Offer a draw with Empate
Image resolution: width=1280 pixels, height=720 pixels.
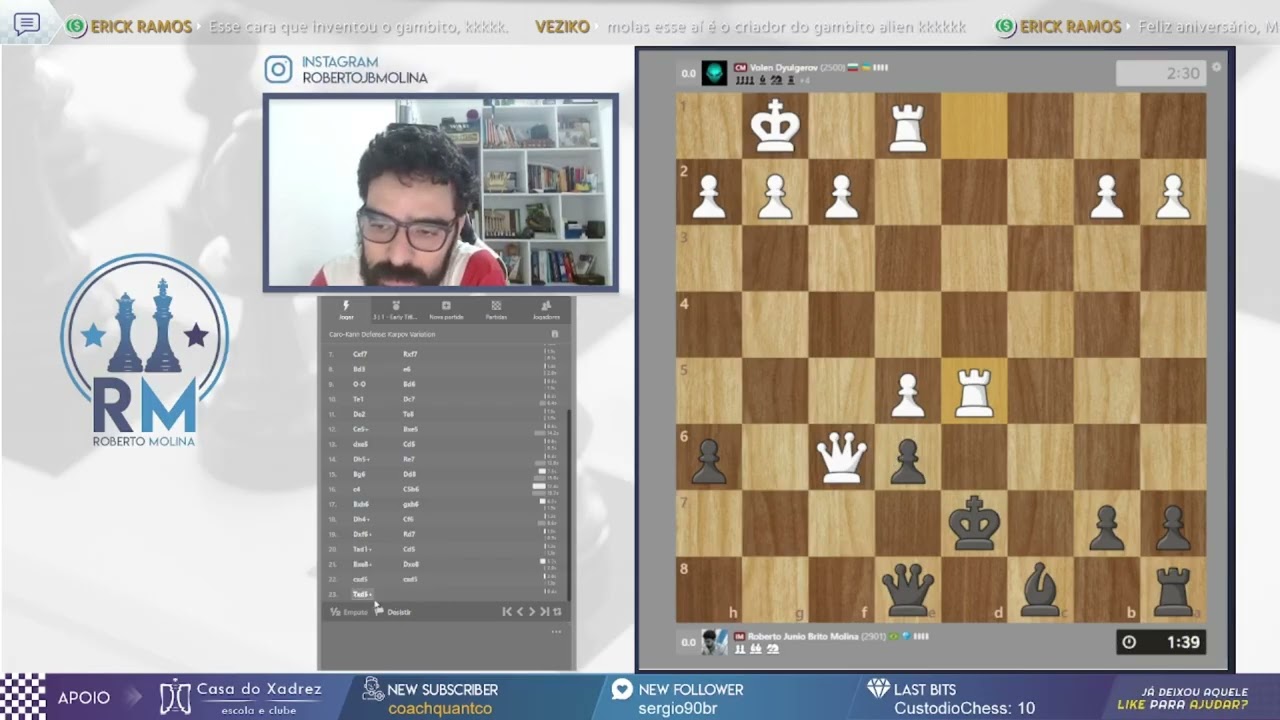pyautogui.click(x=349, y=611)
